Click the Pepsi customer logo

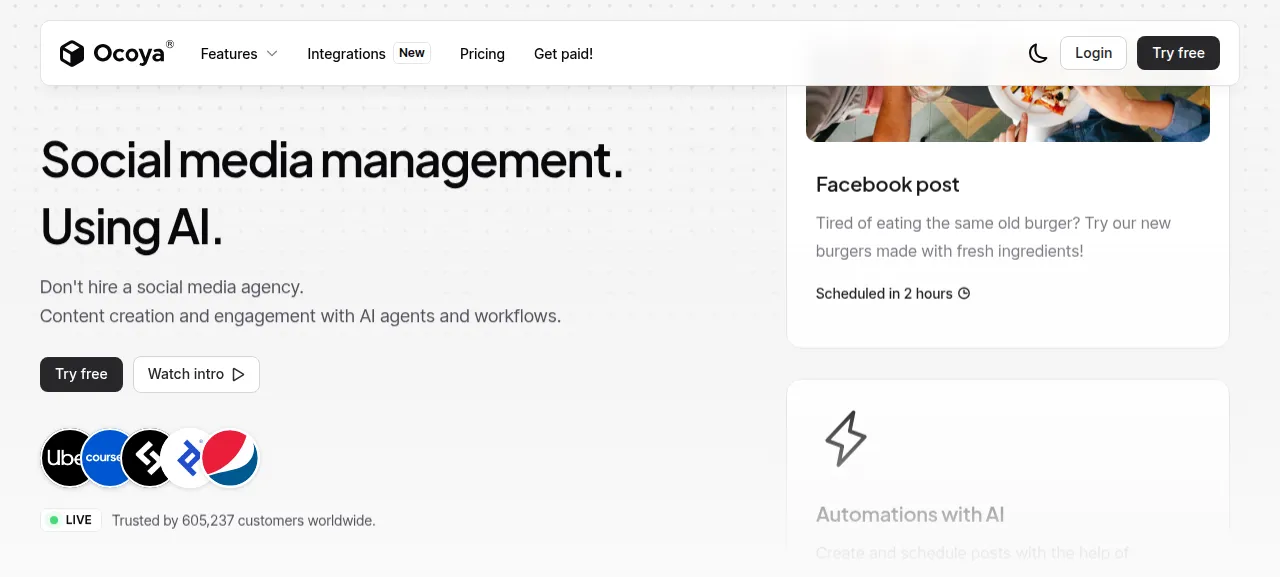pyautogui.click(x=230, y=458)
